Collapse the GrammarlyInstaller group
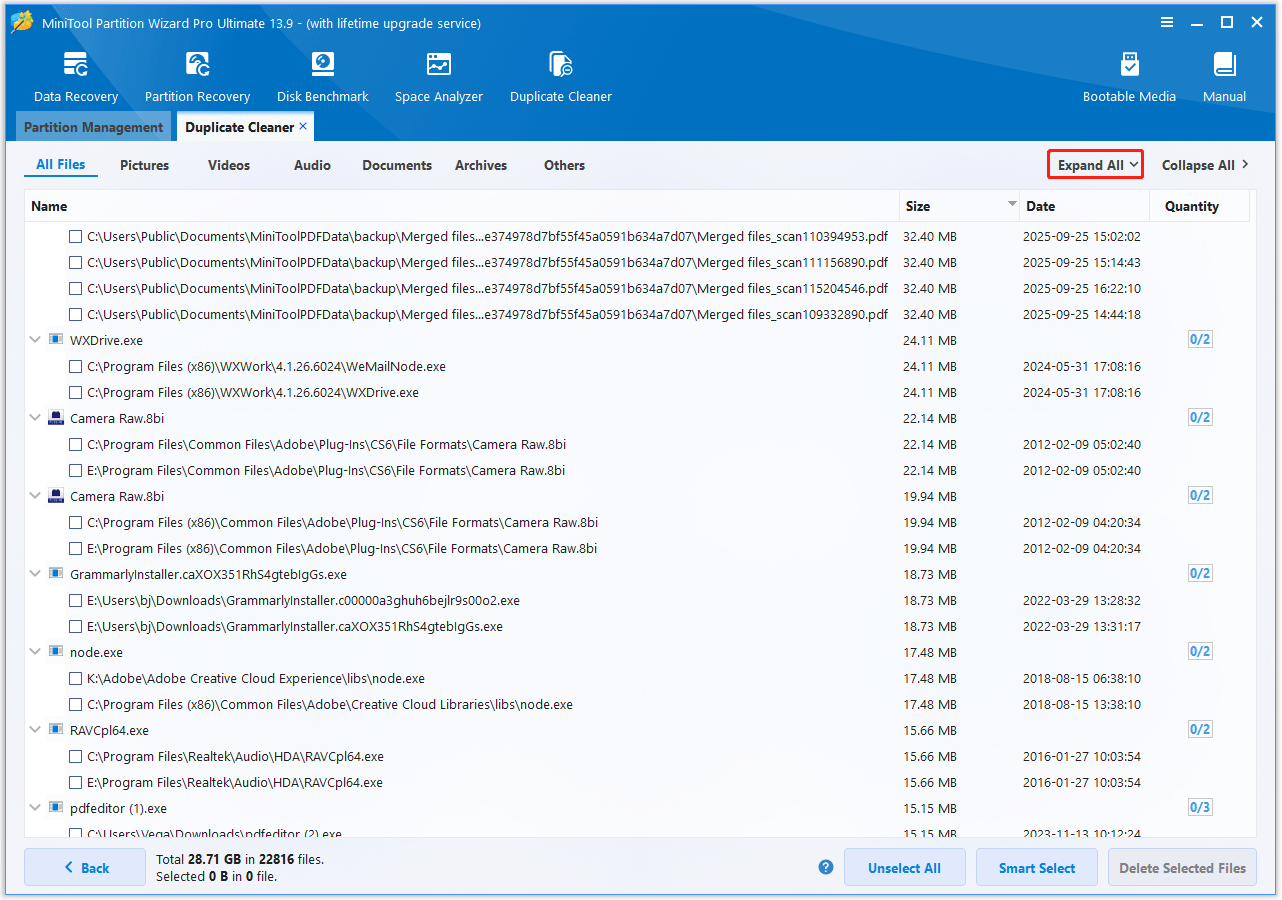1282x900 pixels. point(35,574)
